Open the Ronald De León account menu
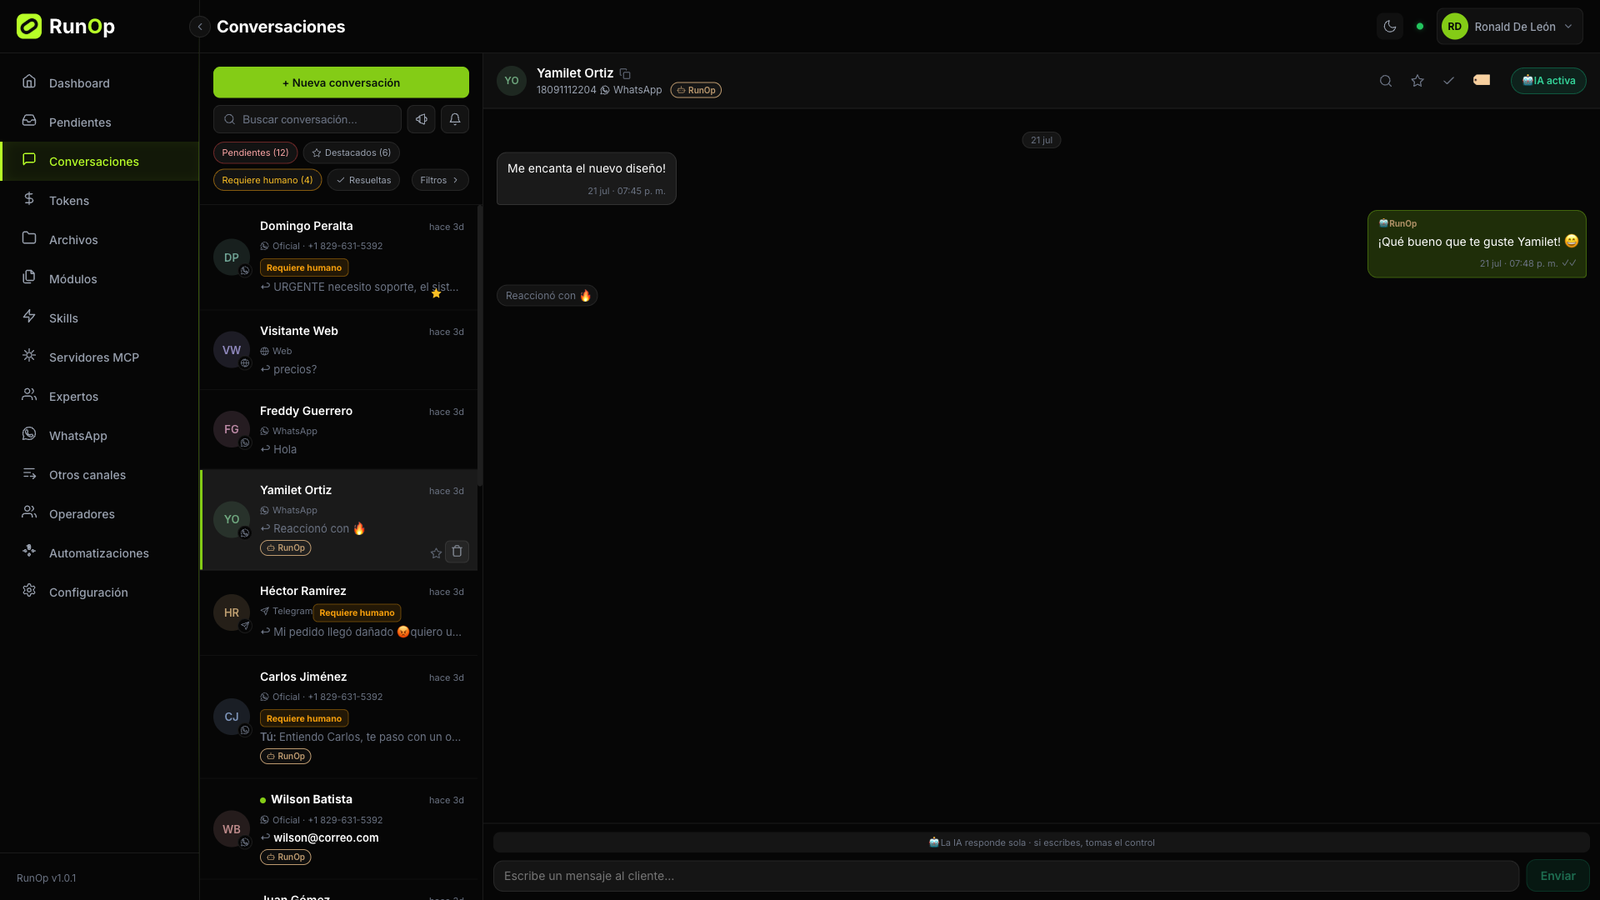Viewport: 1600px width, 900px height. [x=1510, y=27]
